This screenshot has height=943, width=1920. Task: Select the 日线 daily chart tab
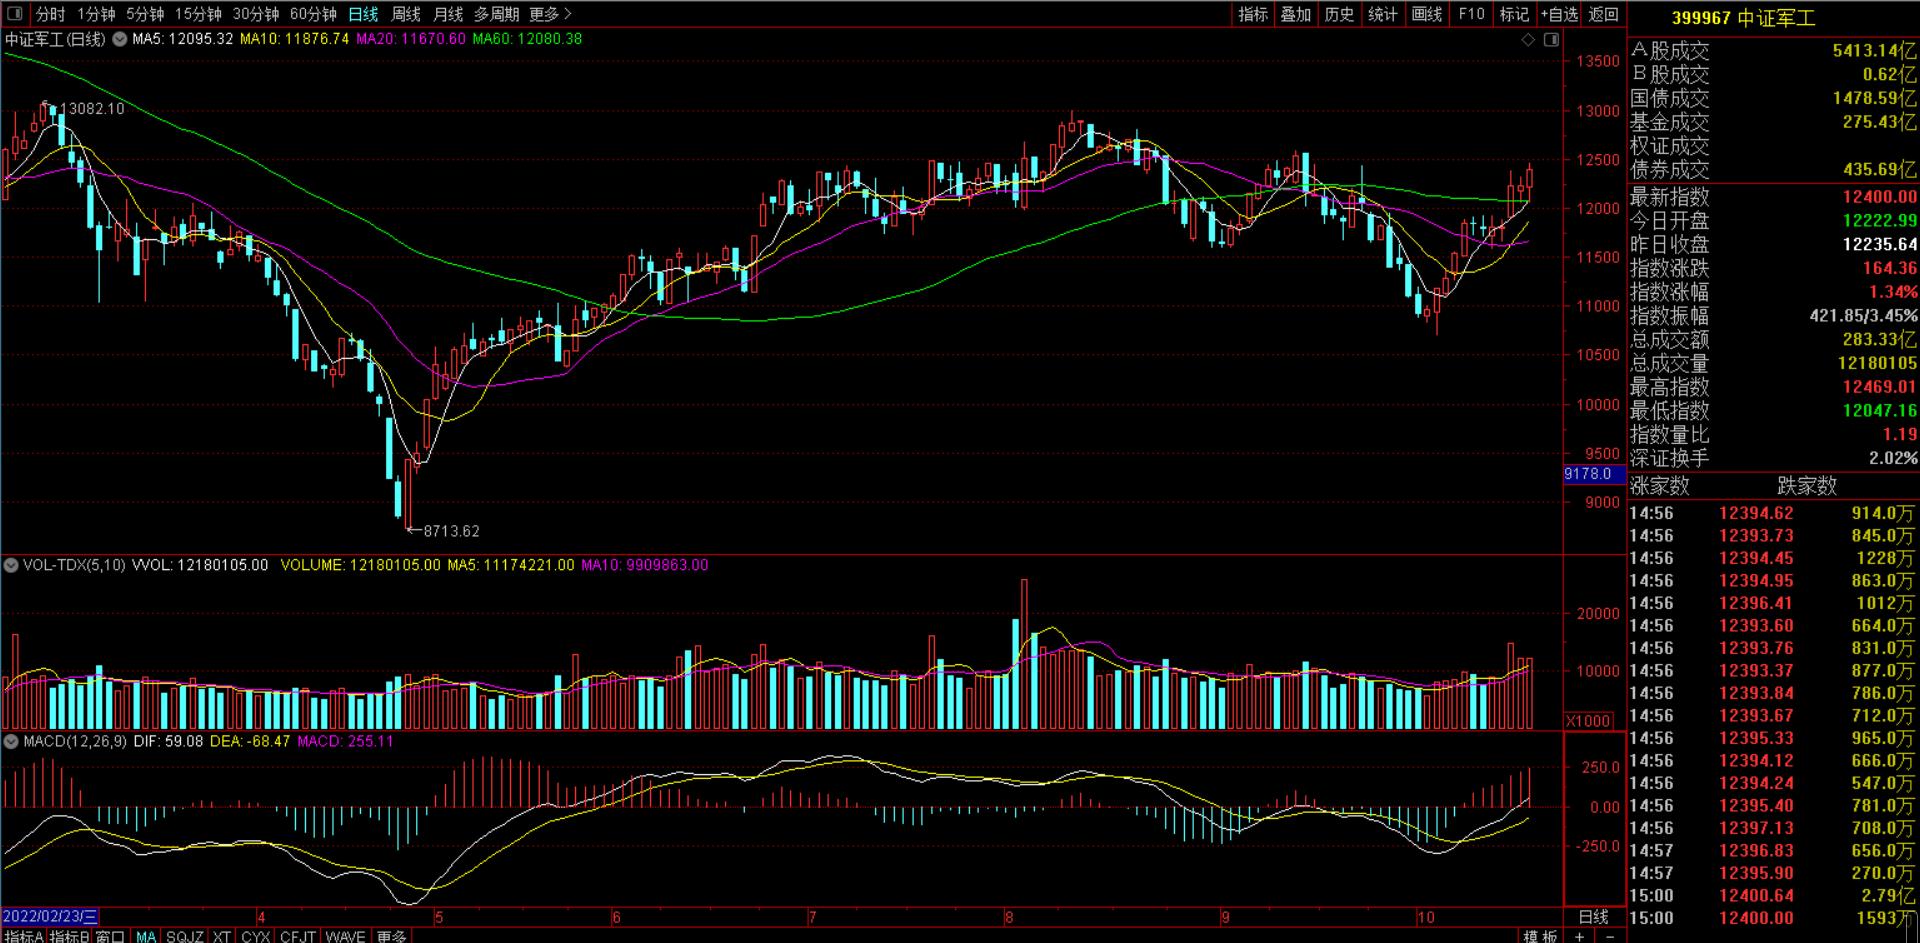[363, 14]
